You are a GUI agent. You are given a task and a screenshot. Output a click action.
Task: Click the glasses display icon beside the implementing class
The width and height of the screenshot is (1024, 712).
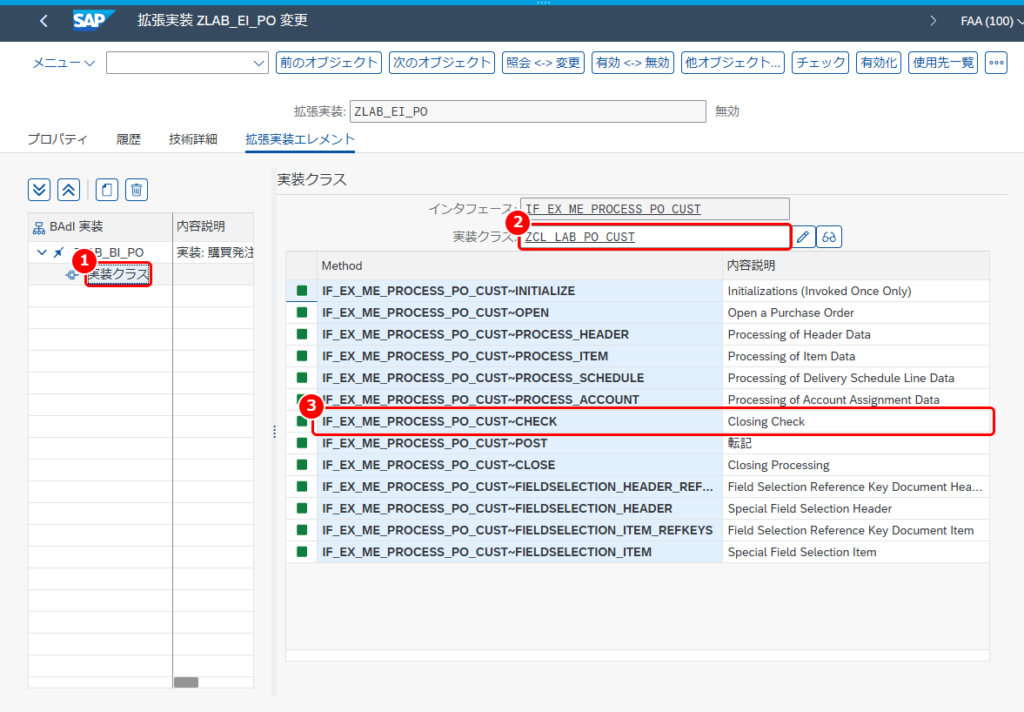point(829,236)
